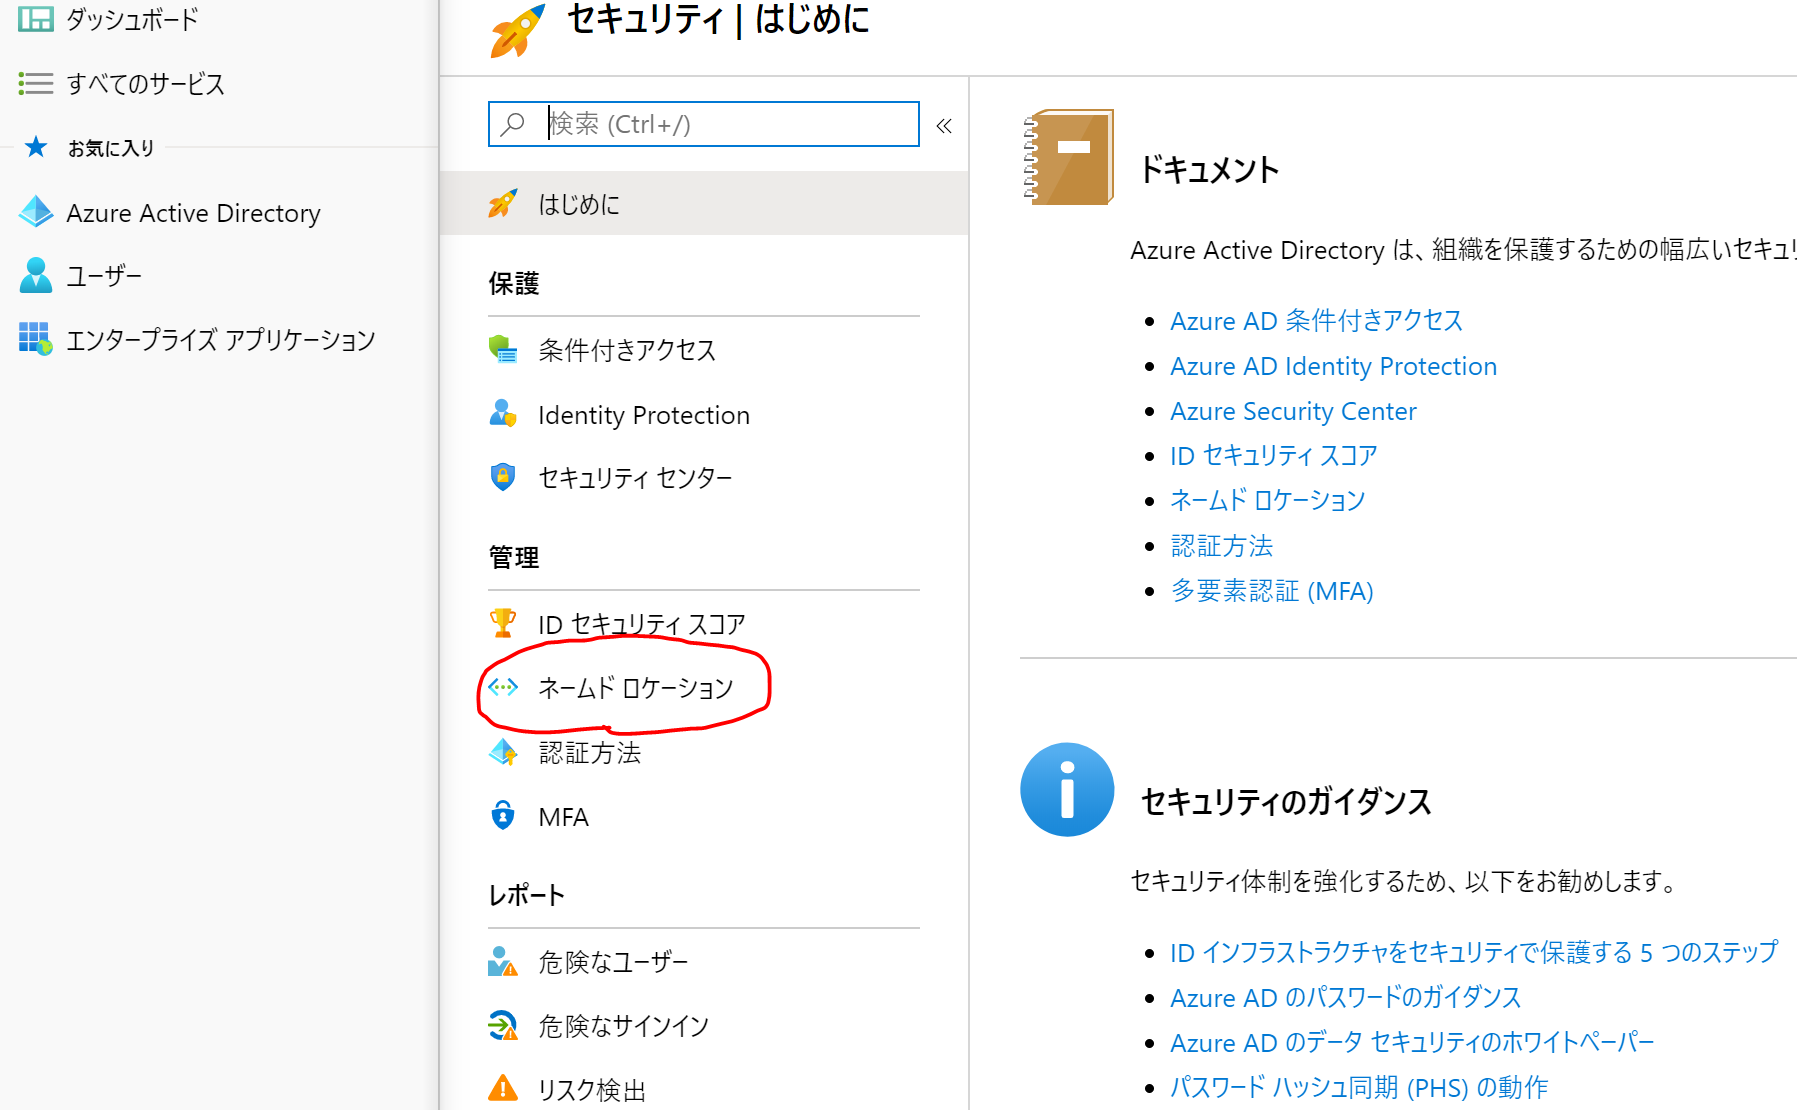Click the rocket icon in the セキュリティ title
Screen dimensions: 1797x1110
(x=518, y=30)
